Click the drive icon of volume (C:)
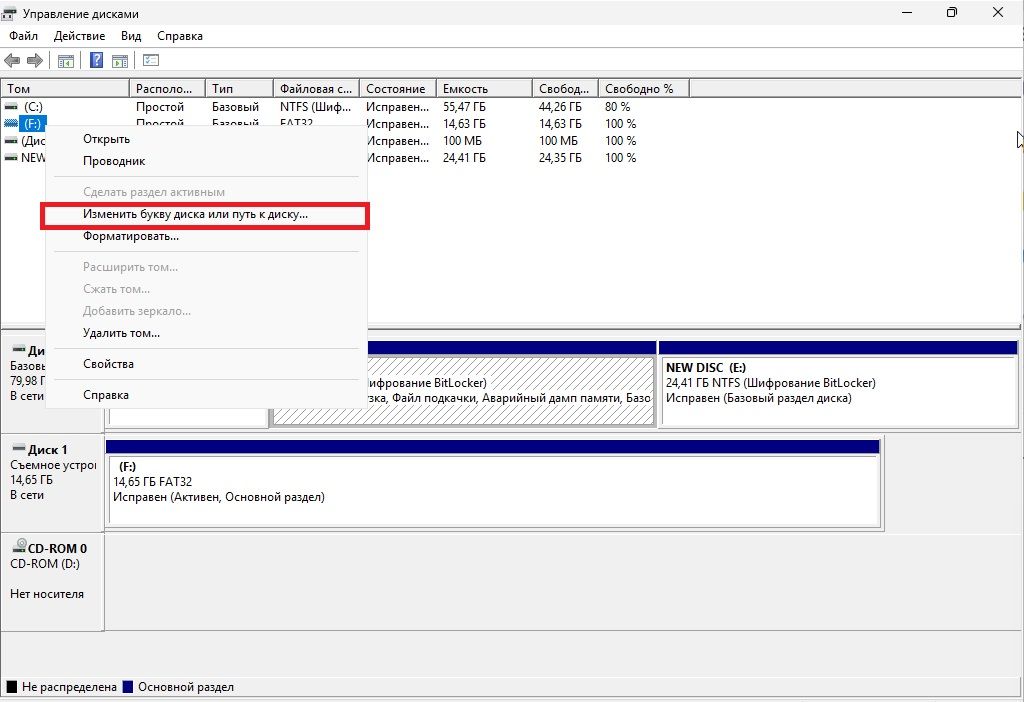The height and width of the screenshot is (702, 1024). pyautogui.click(x=11, y=106)
